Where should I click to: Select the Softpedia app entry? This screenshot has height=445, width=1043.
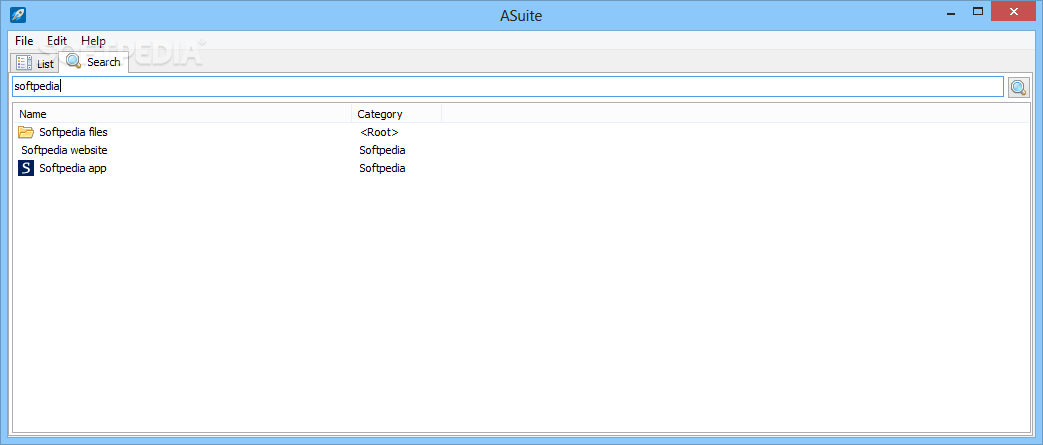click(73, 168)
